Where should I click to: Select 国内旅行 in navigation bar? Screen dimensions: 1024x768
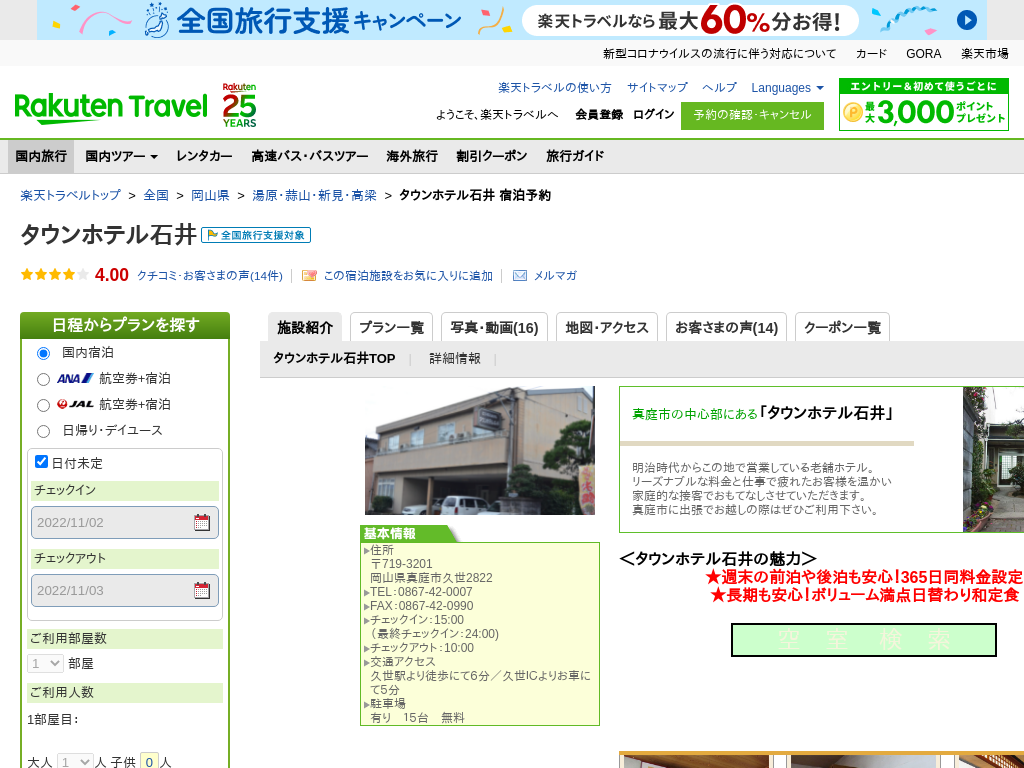41,156
